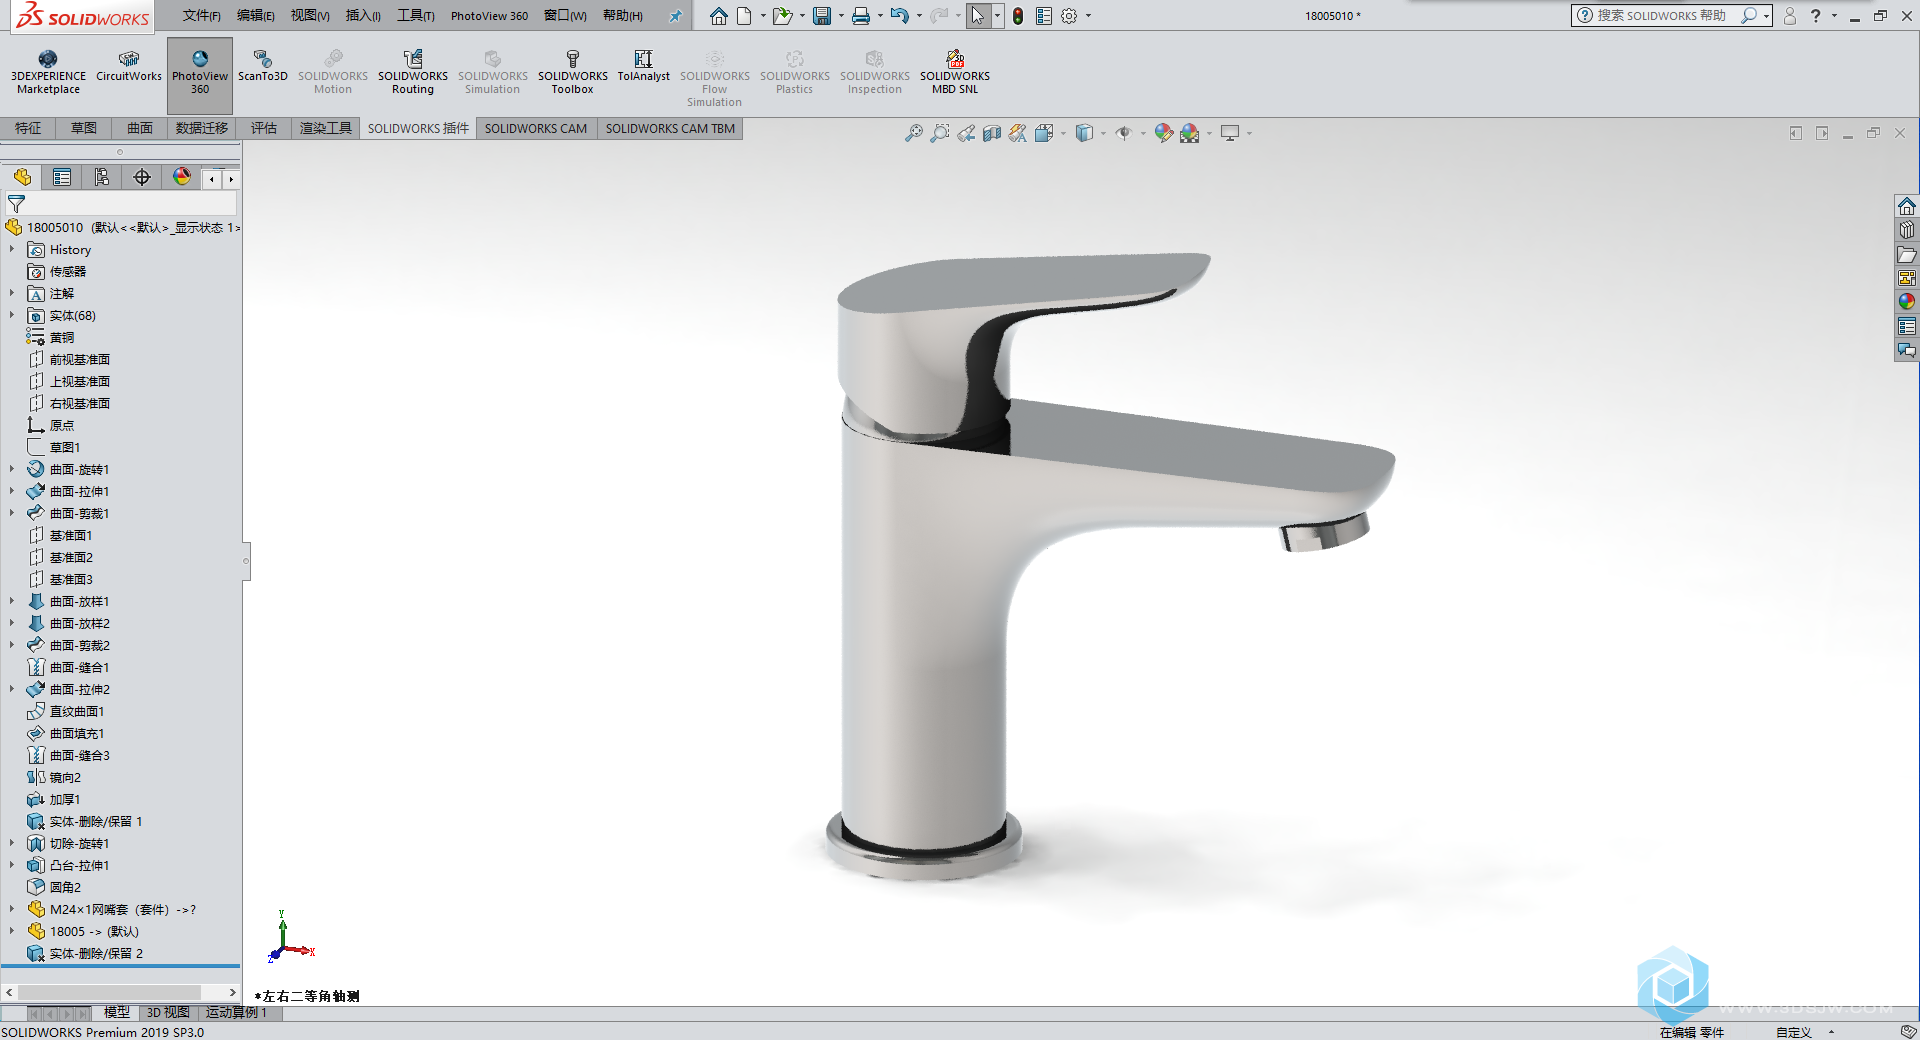Screen dimensions: 1920x1040
Task: Enable SOLIDWORKS Plastics add-in
Action: (x=794, y=72)
